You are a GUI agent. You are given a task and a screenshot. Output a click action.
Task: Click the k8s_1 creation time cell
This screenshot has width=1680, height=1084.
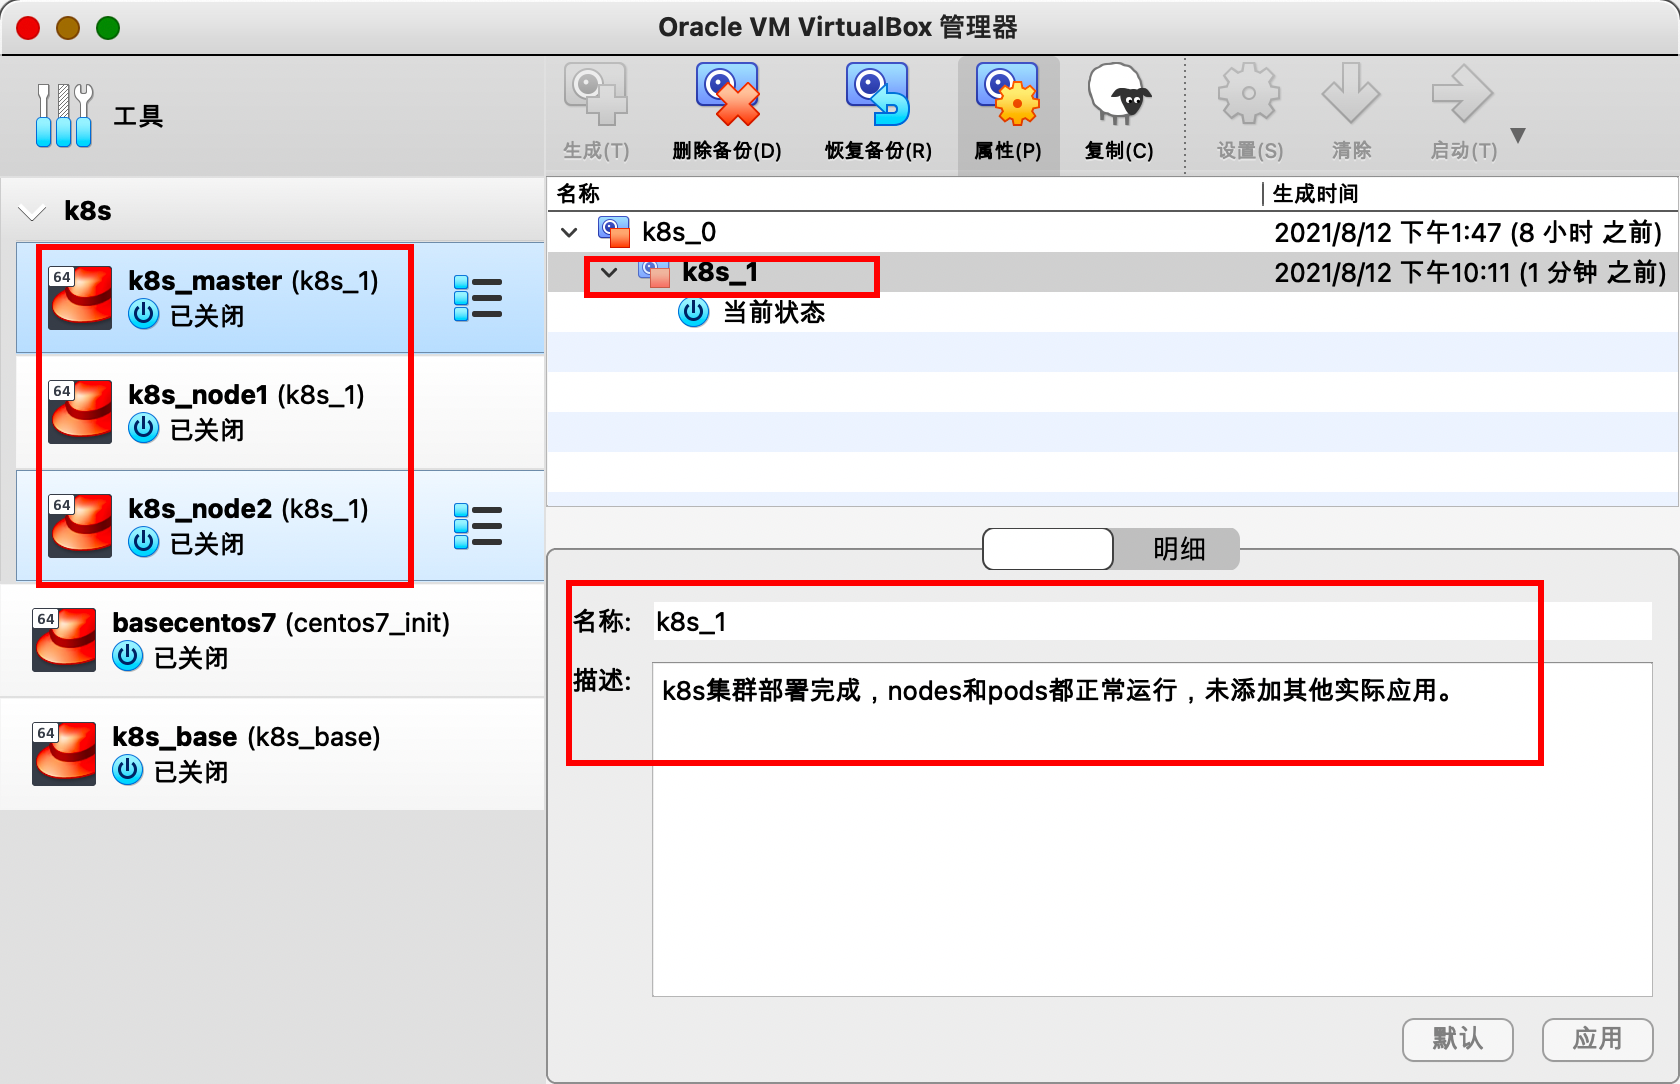click(1470, 272)
